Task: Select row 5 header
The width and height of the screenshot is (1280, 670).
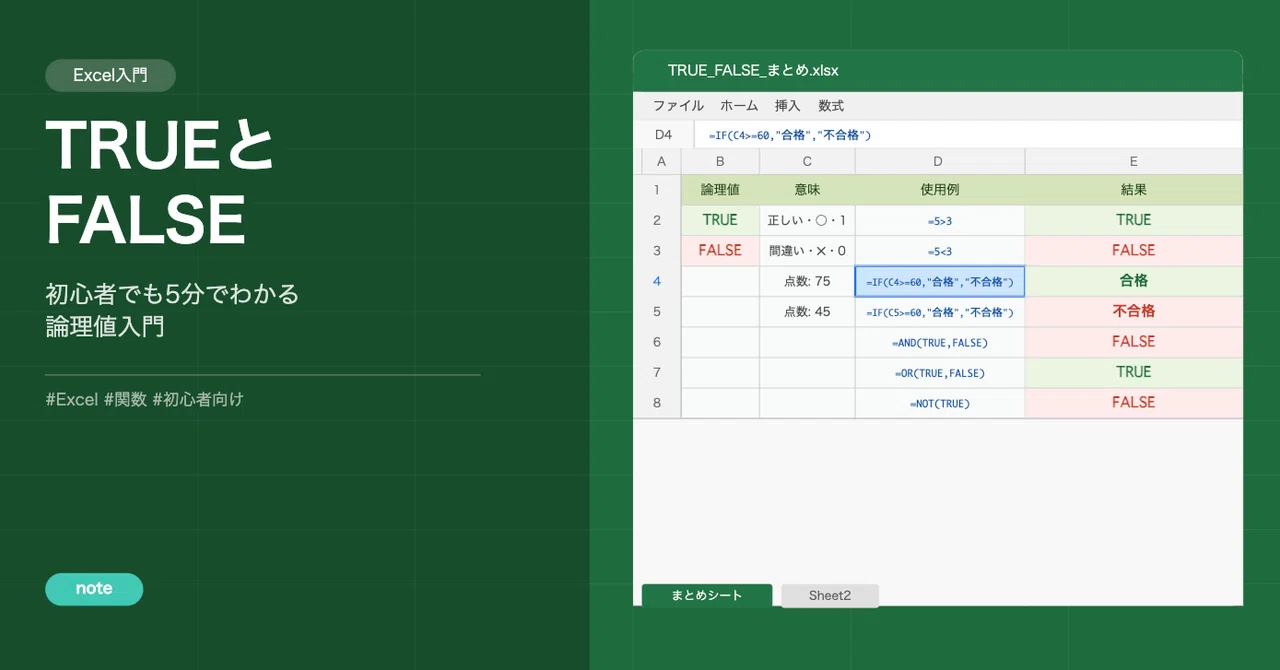Action: point(657,311)
